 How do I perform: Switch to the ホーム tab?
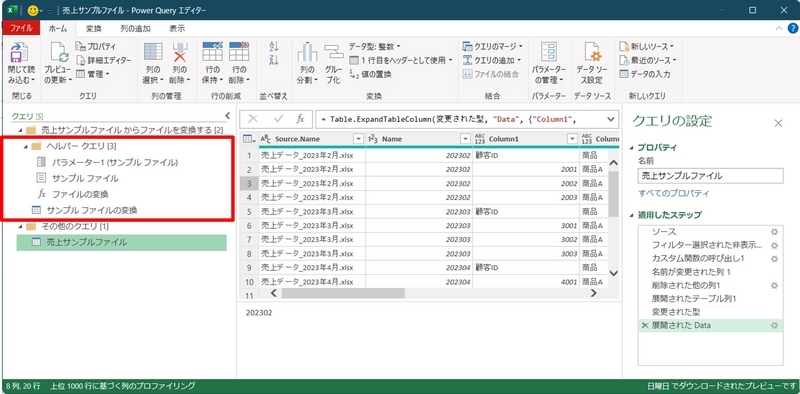click(x=58, y=29)
